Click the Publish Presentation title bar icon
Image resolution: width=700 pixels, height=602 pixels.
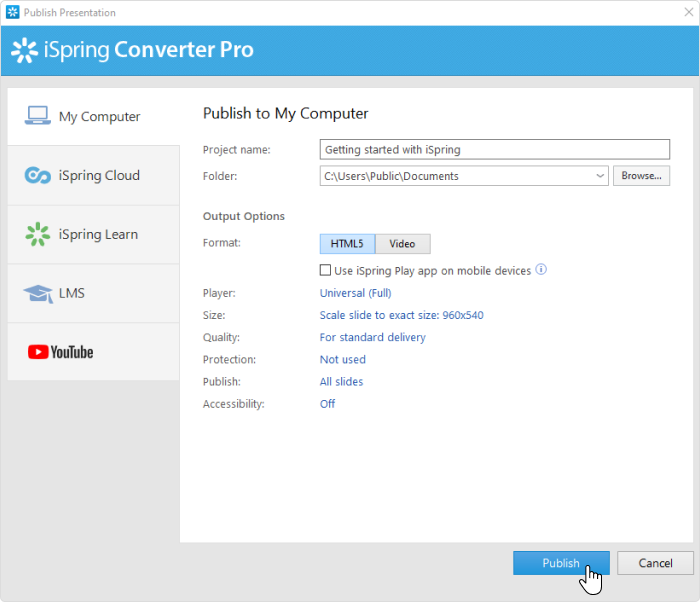(x=12, y=12)
